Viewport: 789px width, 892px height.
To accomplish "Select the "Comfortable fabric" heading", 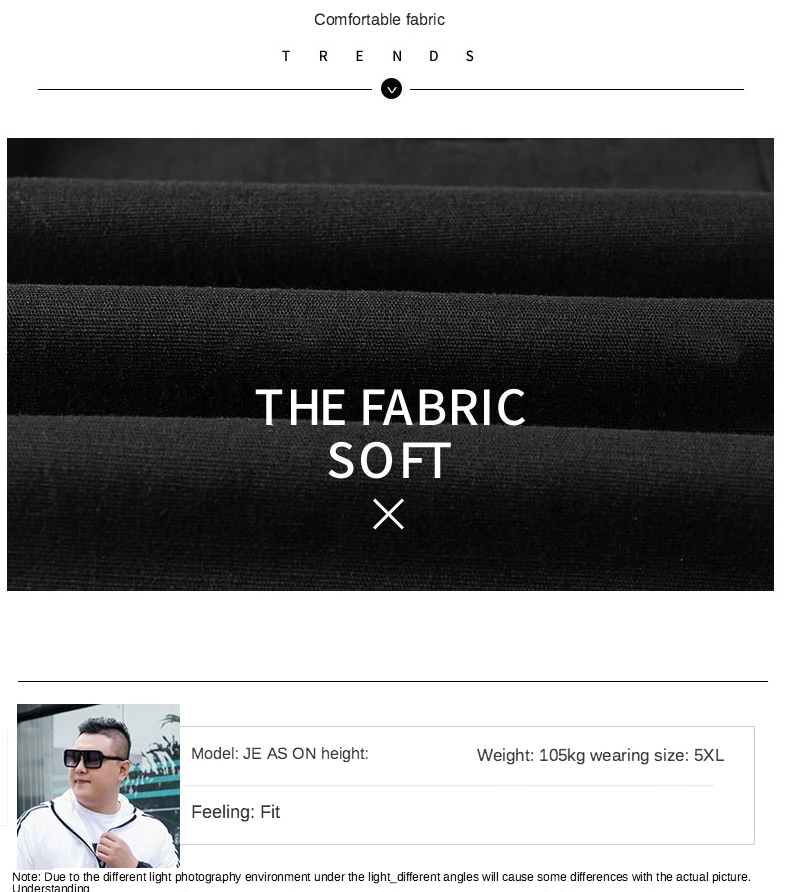I will coord(379,20).
